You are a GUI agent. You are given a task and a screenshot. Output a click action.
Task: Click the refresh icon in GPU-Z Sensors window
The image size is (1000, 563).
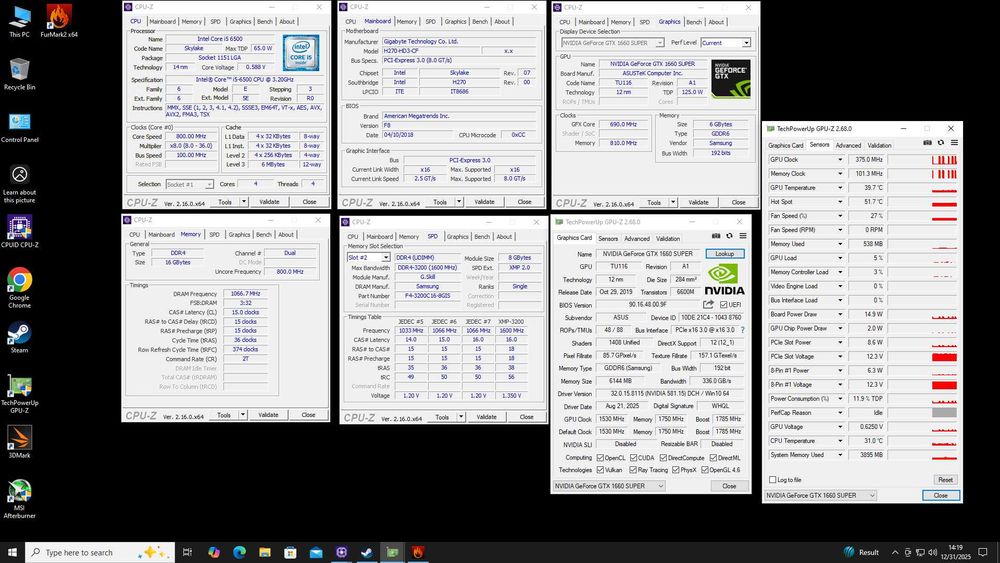pyautogui.click(x=941, y=143)
